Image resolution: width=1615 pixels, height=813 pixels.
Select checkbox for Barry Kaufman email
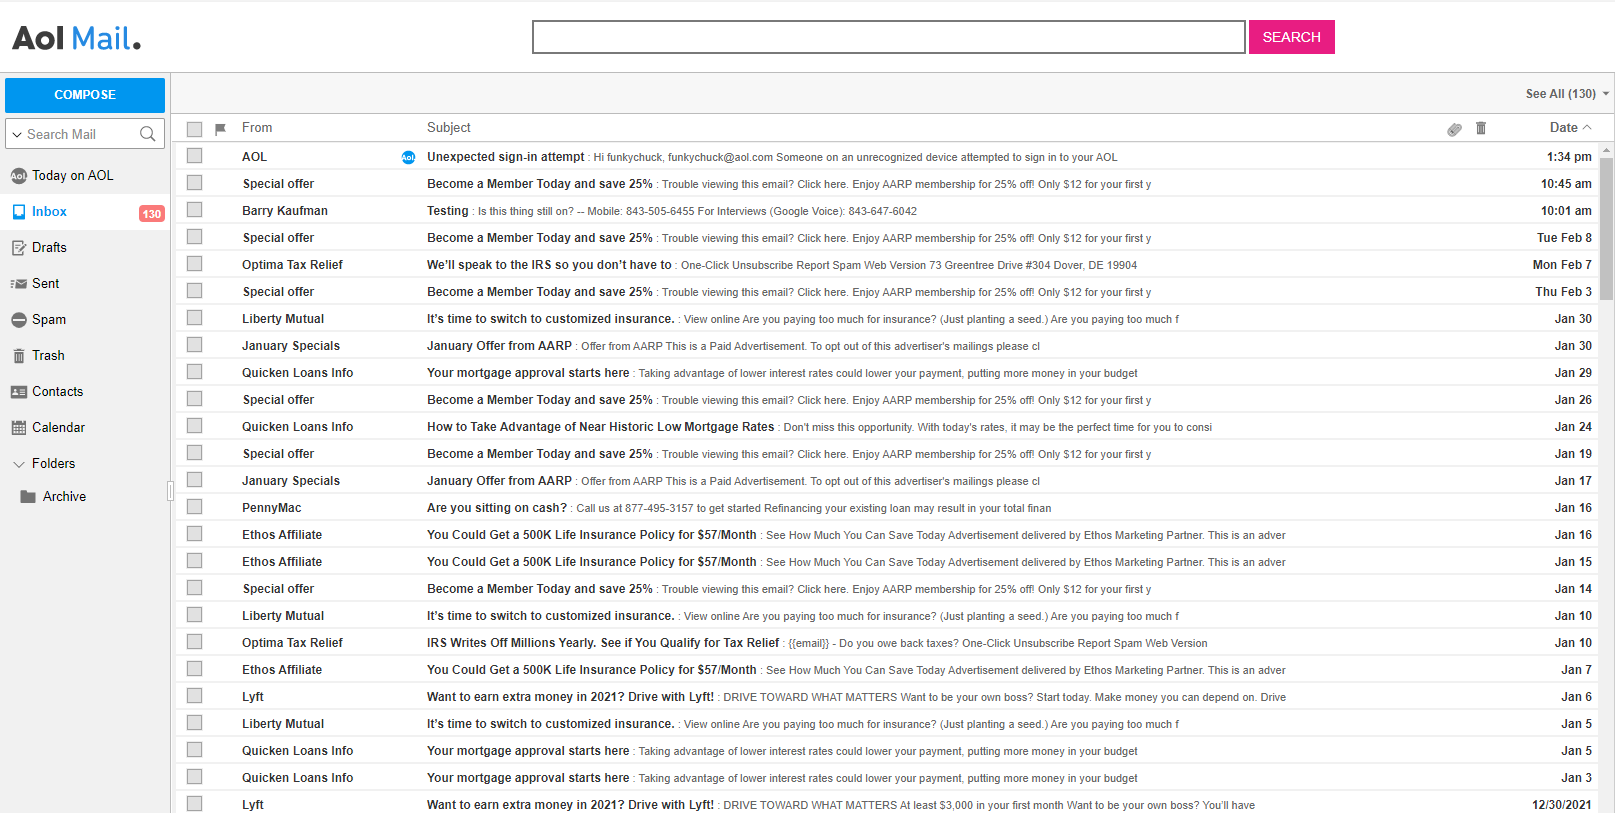[195, 210]
